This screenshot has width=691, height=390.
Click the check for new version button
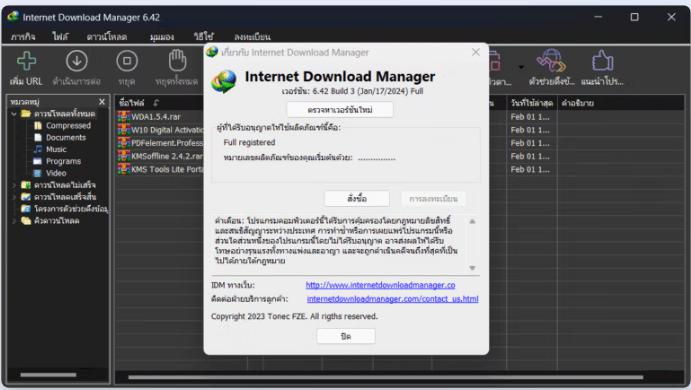pyautogui.click(x=340, y=110)
